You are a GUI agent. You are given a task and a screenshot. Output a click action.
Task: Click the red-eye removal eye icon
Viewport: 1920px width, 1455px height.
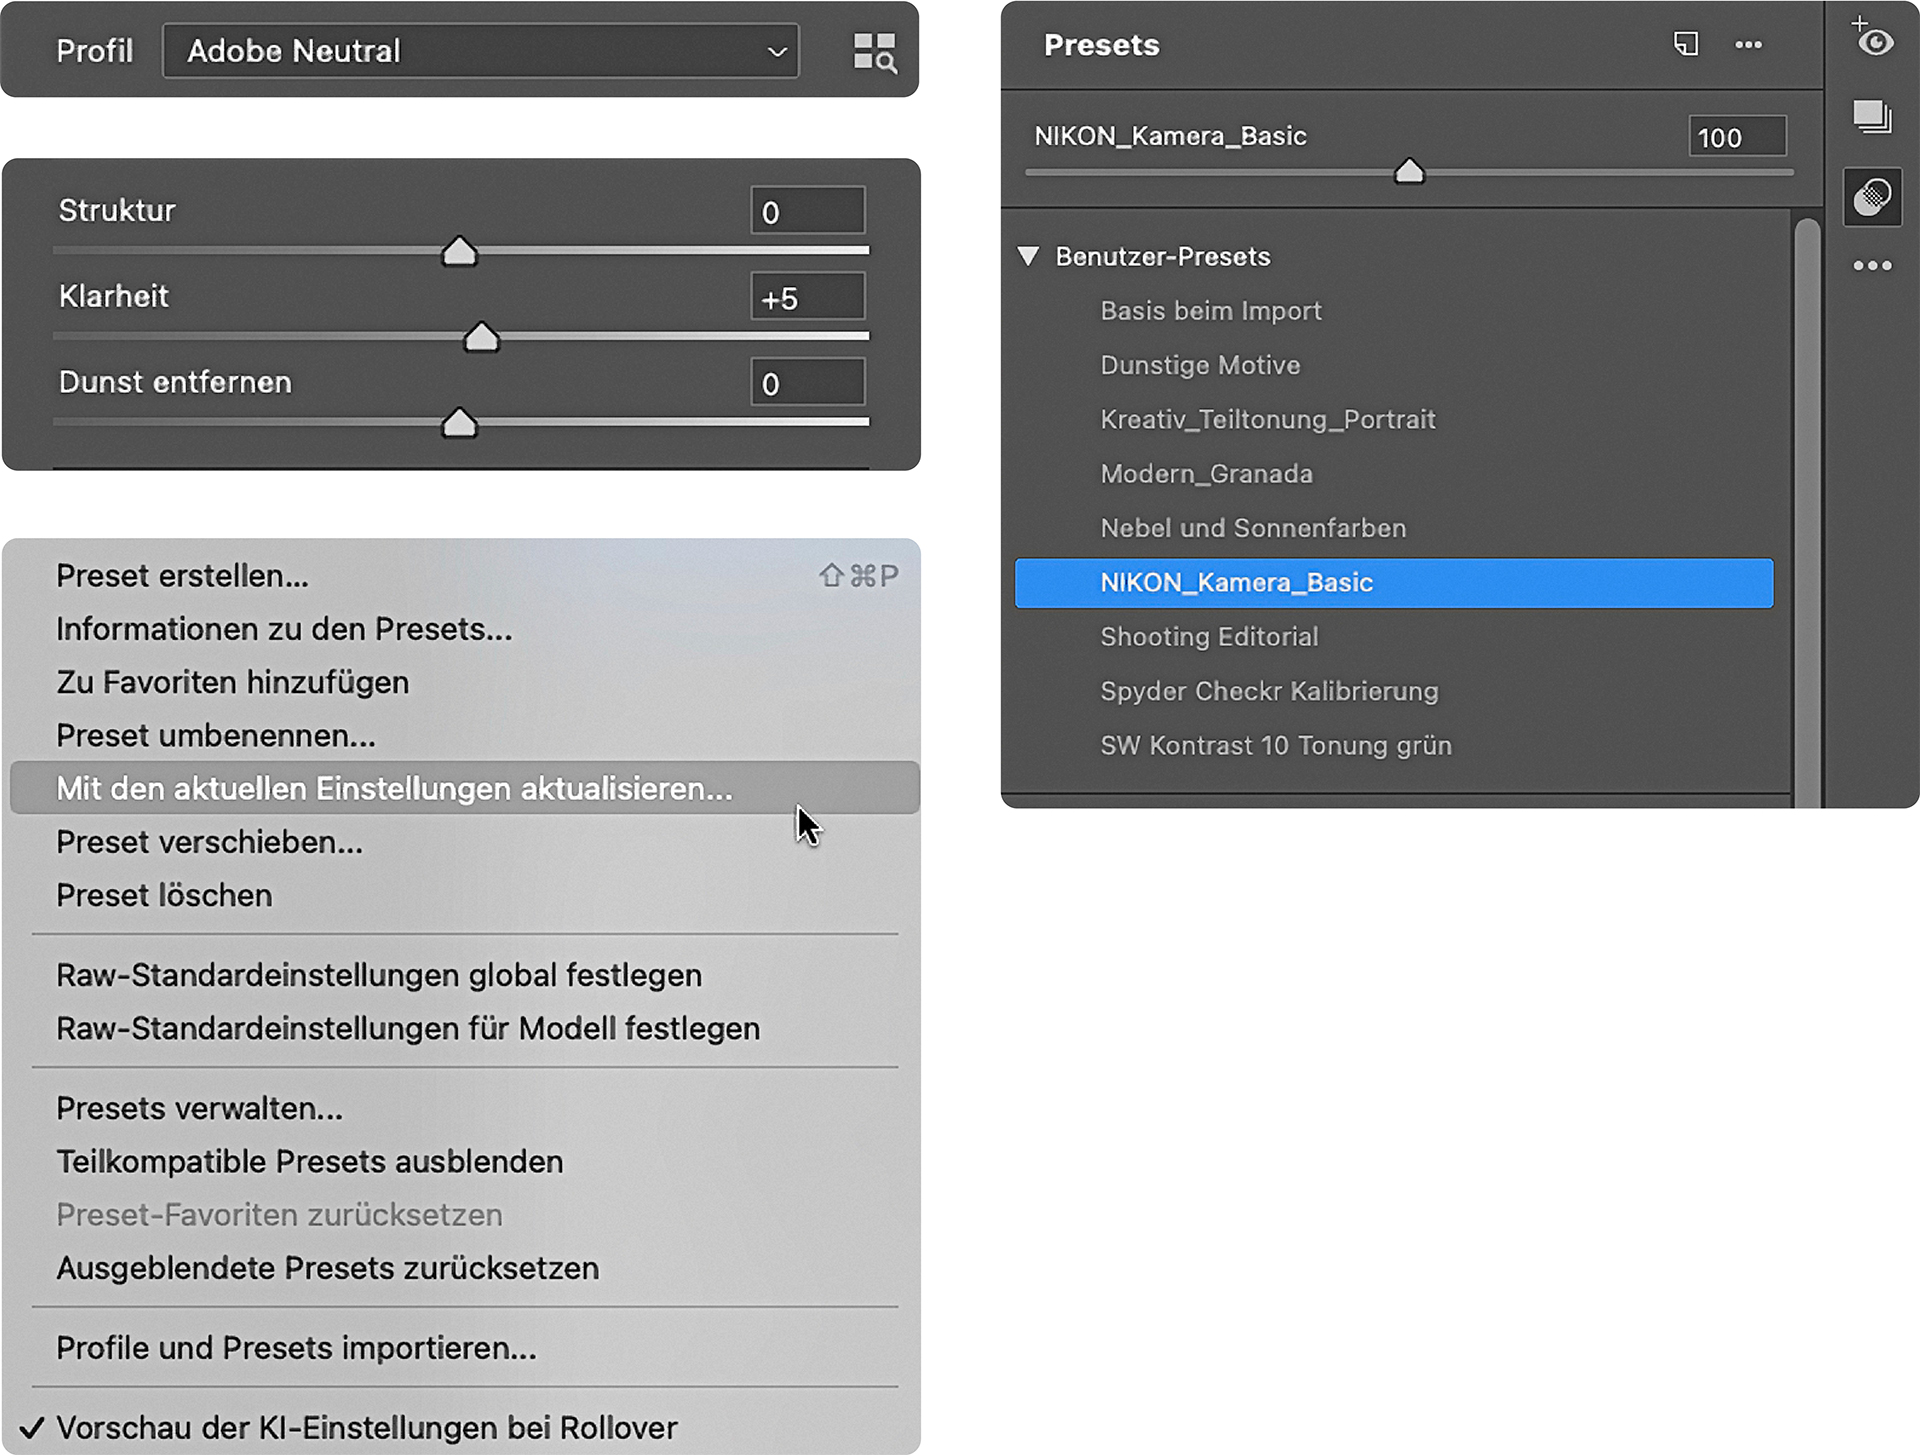click(1873, 40)
